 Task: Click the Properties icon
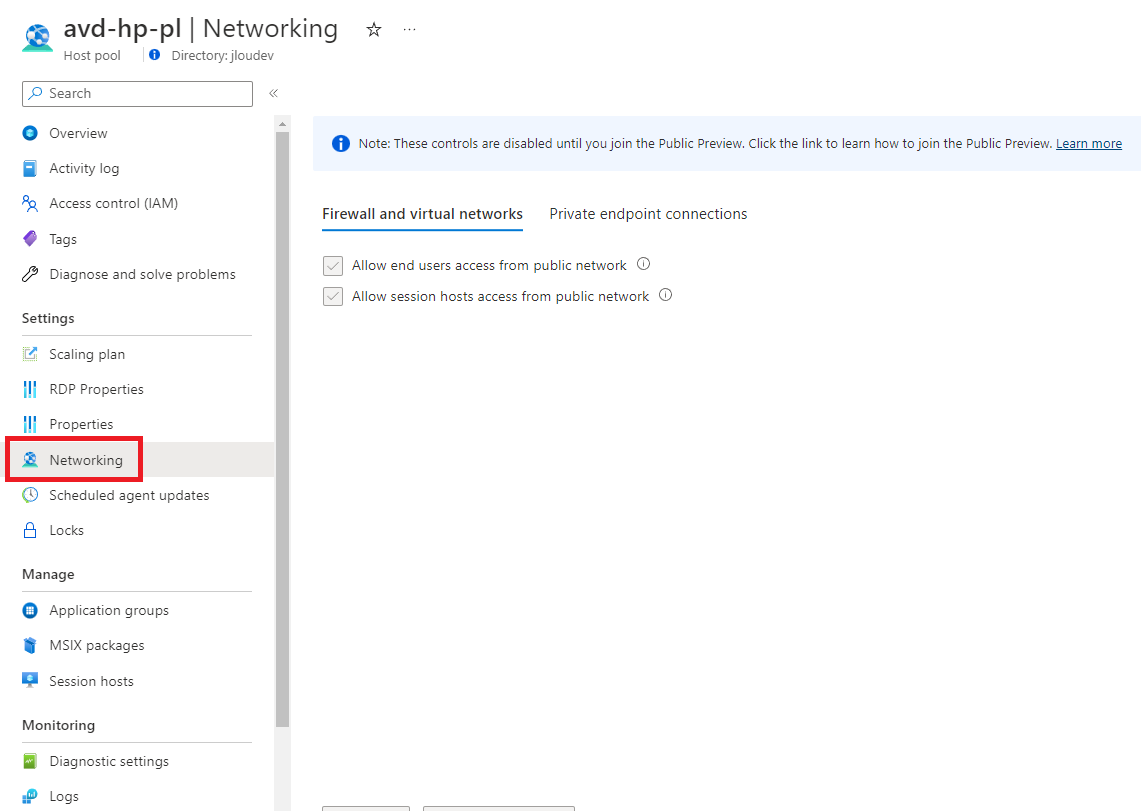(30, 424)
